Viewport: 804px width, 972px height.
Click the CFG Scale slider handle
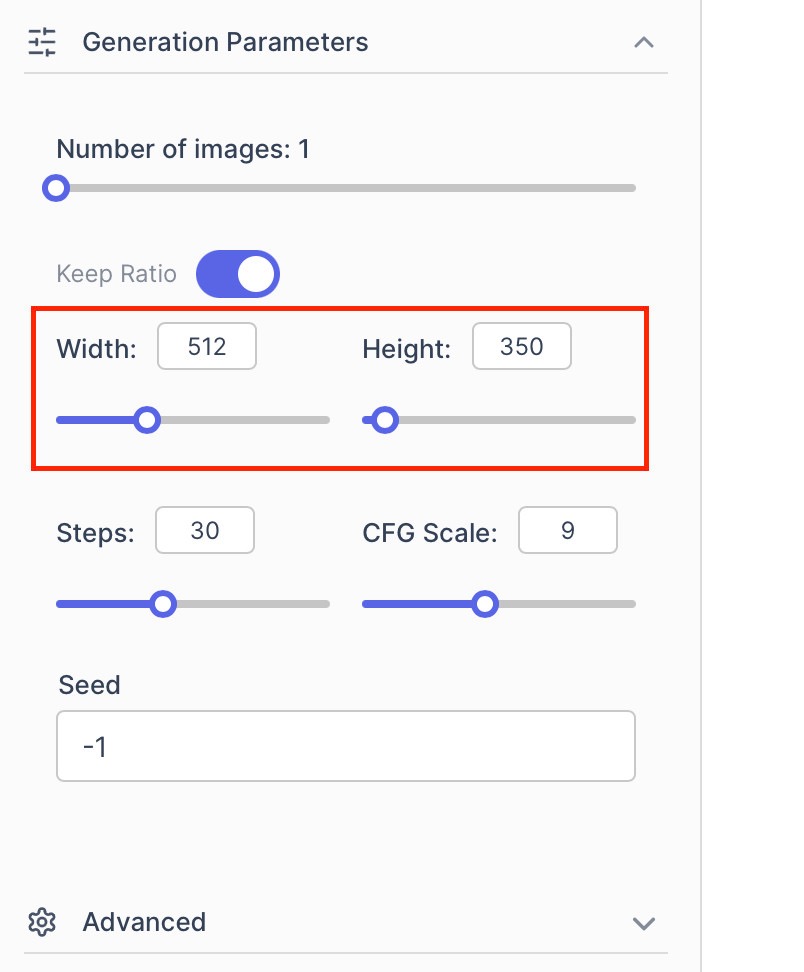(485, 604)
